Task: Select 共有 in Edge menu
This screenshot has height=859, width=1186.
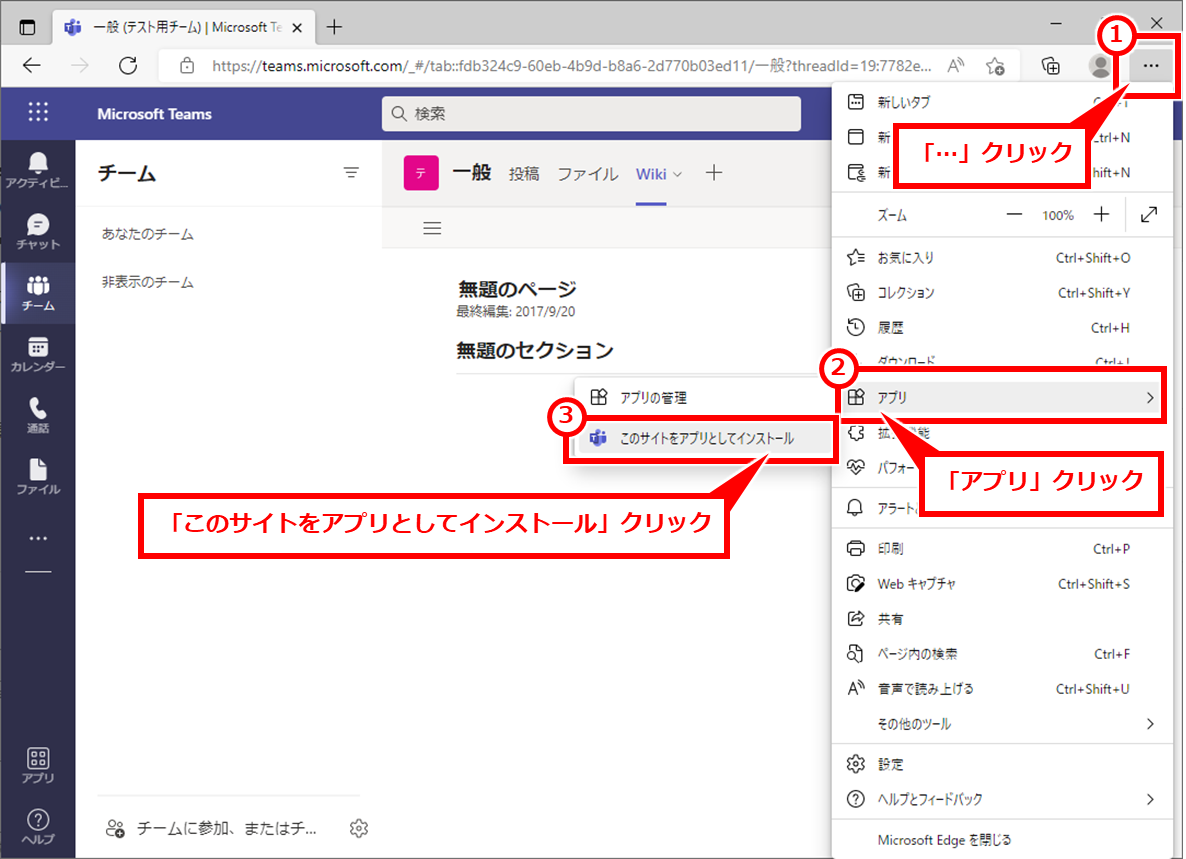Action: [x=1001, y=619]
